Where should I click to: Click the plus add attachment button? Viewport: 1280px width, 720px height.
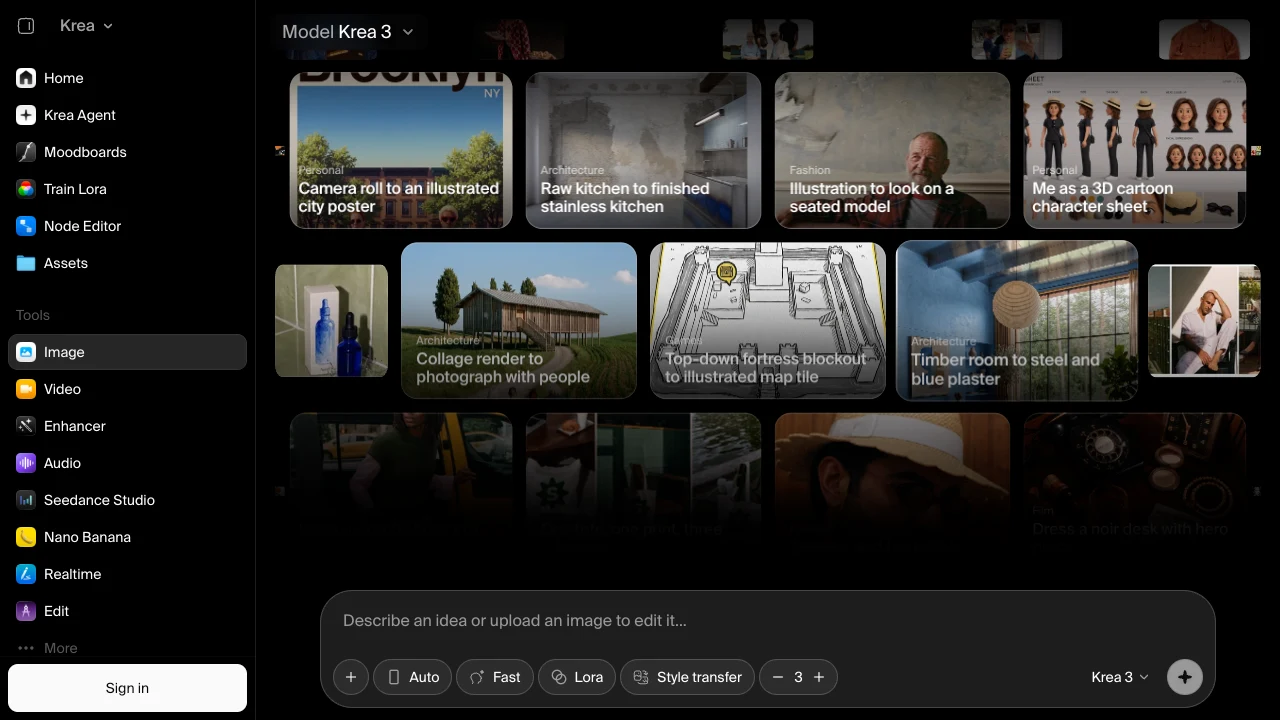tap(350, 677)
